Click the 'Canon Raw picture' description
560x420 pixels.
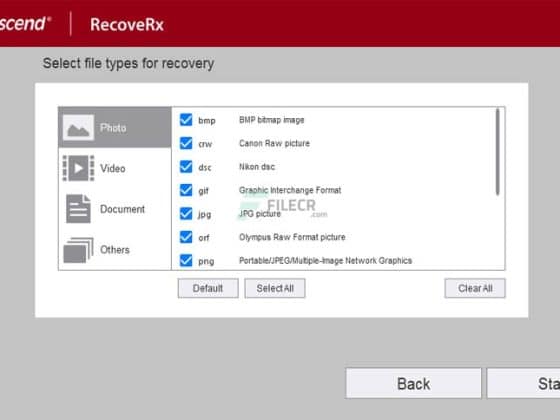[274, 143]
